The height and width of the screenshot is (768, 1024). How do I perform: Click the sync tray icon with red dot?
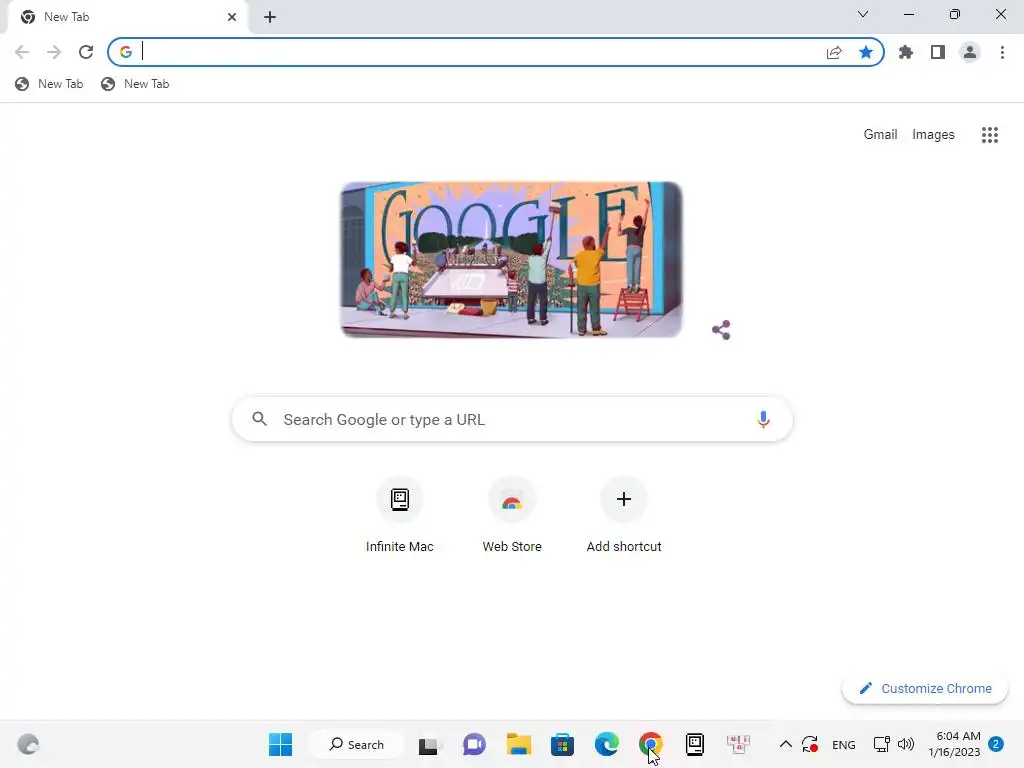pos(810,744)
